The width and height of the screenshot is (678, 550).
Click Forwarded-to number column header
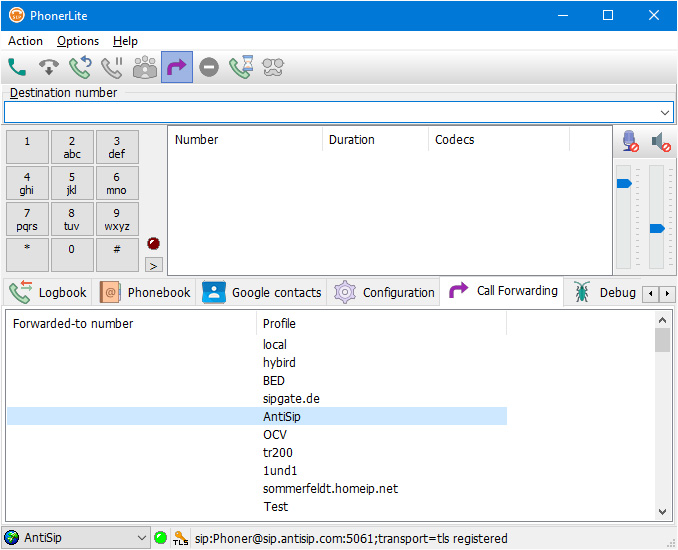click(132, 323)
